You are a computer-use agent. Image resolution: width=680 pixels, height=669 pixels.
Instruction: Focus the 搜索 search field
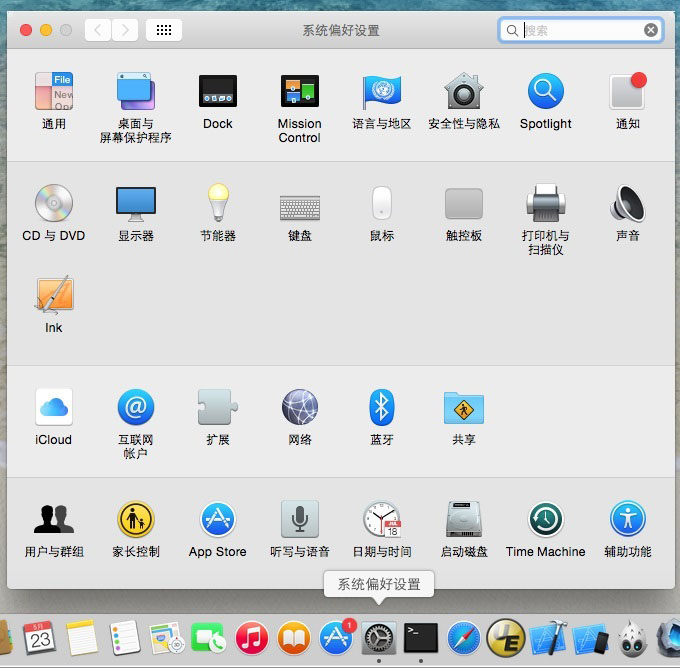click(582, 30)
